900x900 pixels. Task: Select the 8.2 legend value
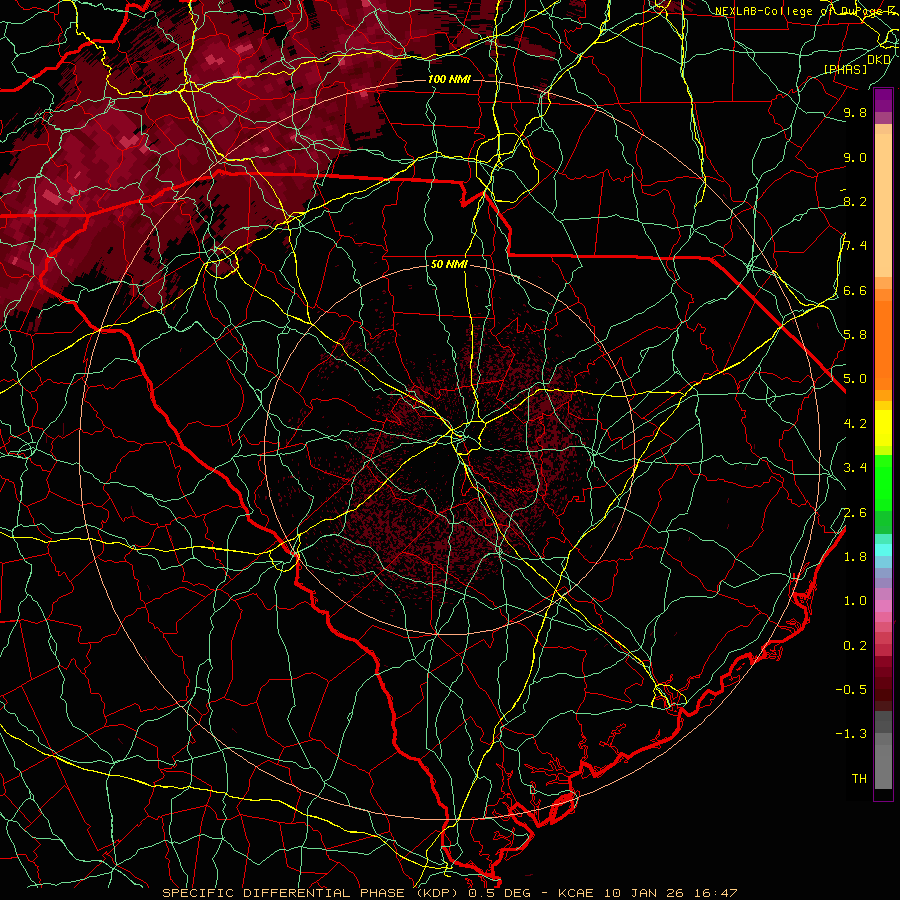click(x=855, y=201)
